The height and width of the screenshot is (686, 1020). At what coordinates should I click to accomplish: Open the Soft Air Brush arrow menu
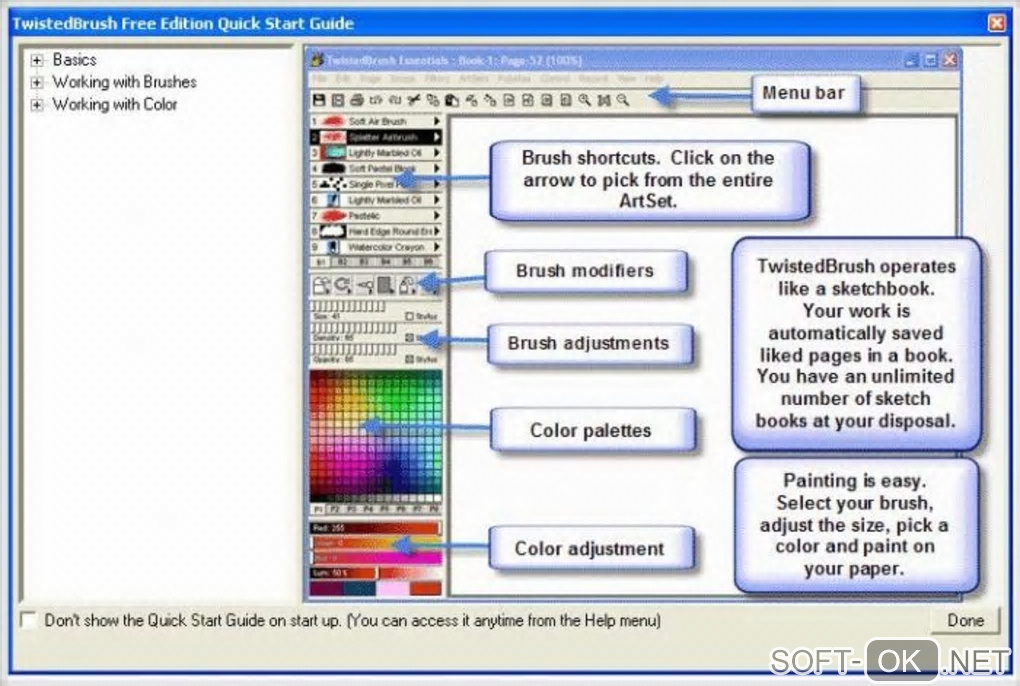pos(436,122)
